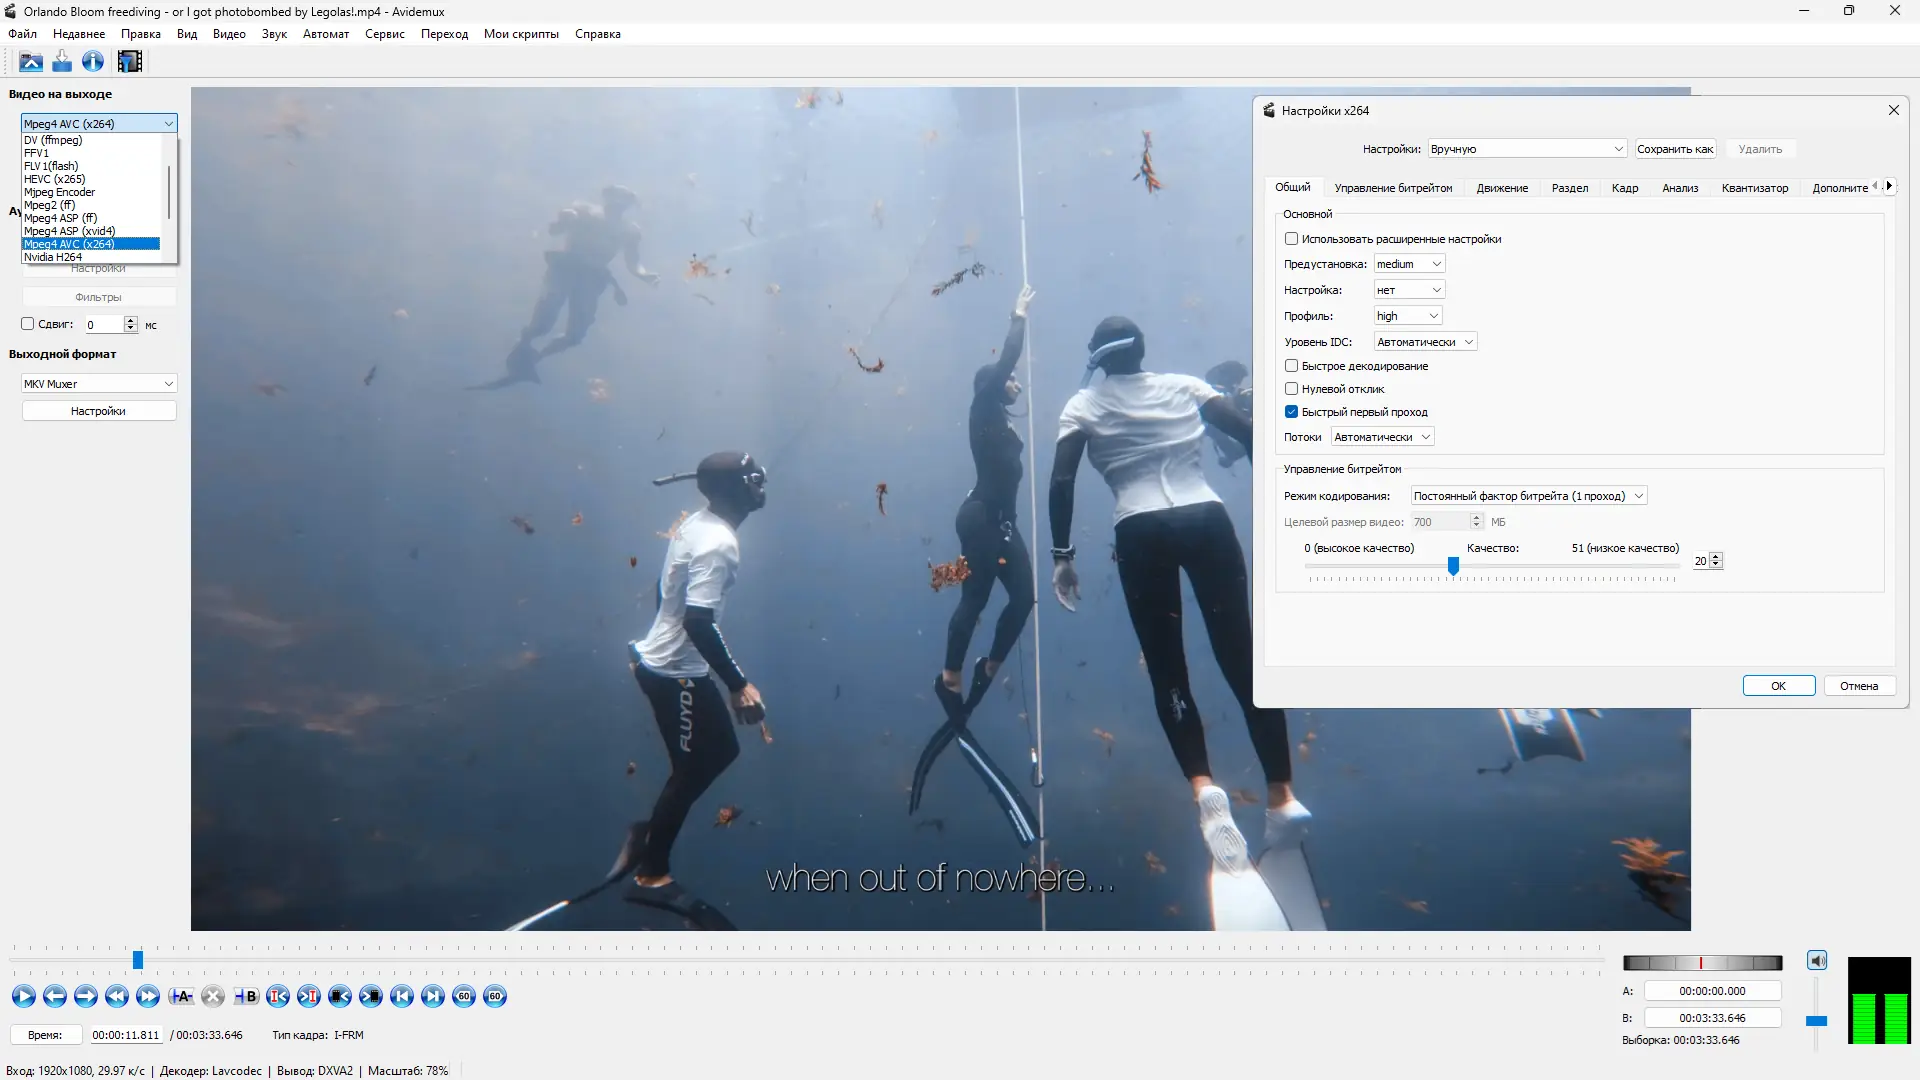This screenshot has width=1920, height=1080.
Task: Expand the Предустановка medium dropdown
Action: coord(1409,264)
